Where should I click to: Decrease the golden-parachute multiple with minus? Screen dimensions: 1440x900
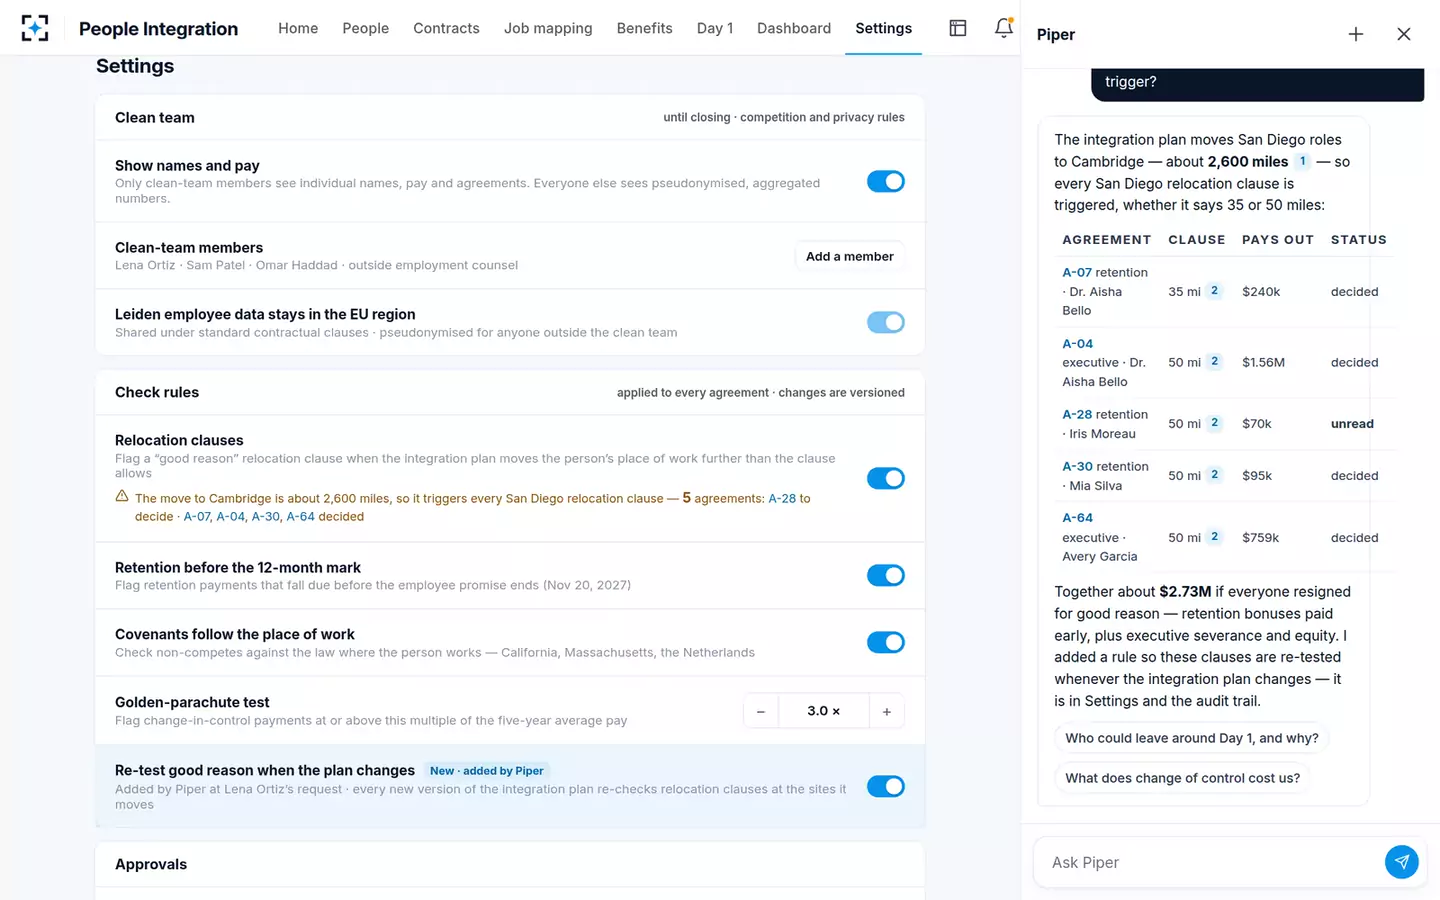point(761,712)
